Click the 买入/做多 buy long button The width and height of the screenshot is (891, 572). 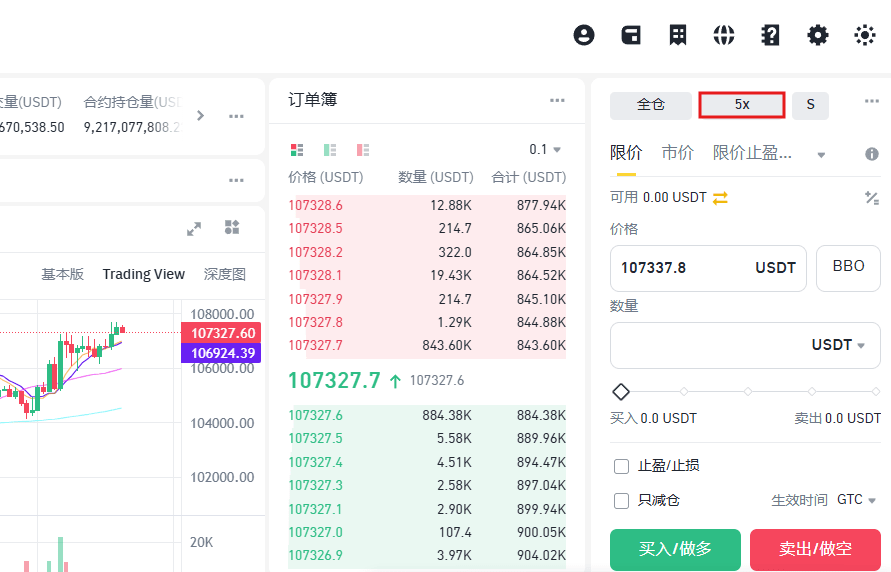pos(675,549)
